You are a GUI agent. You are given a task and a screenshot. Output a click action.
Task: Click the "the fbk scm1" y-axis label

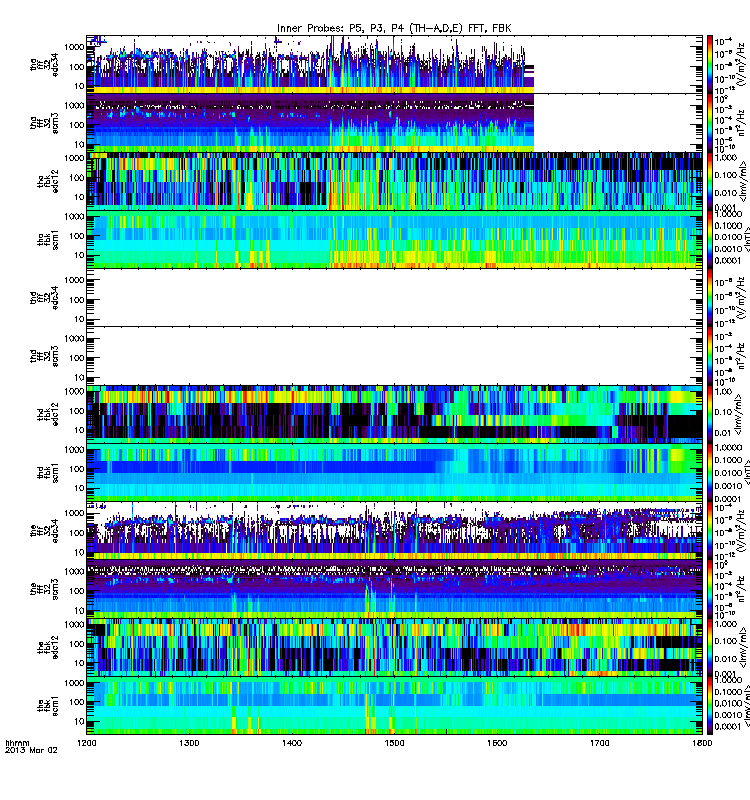(48, 706)
